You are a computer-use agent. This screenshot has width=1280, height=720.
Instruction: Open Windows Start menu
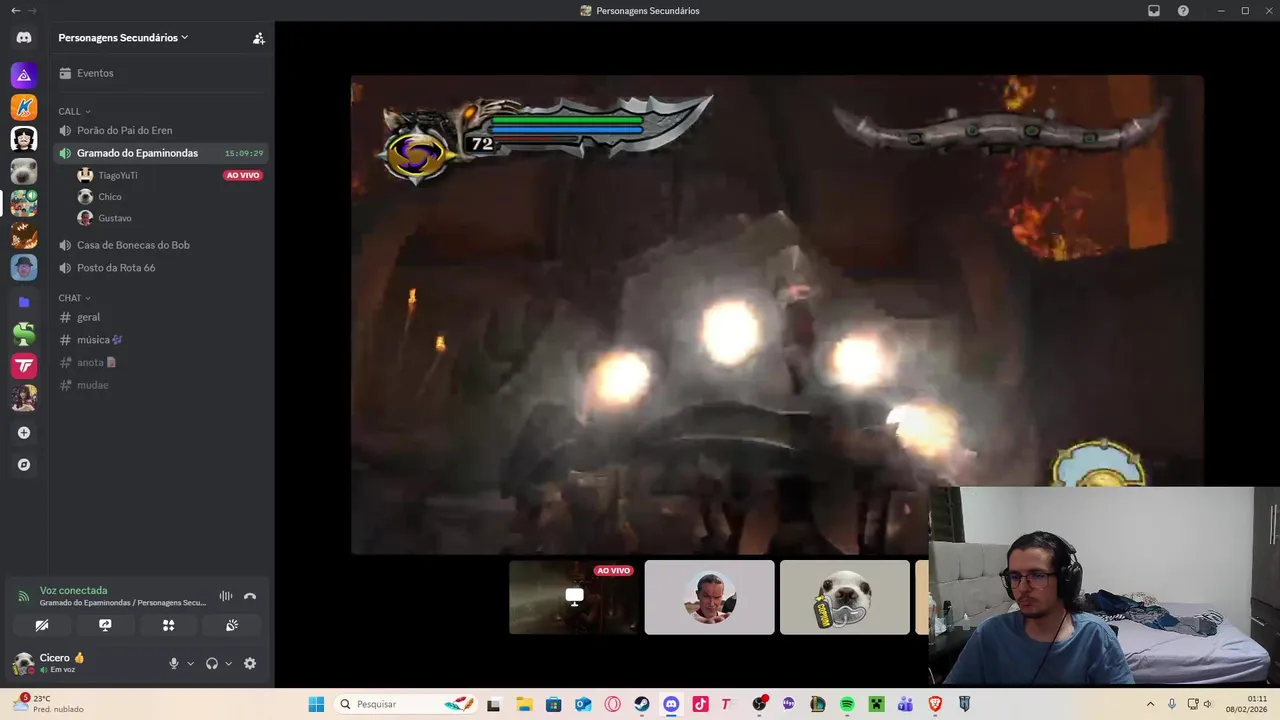pyautogui.click(x=316, y=704)
